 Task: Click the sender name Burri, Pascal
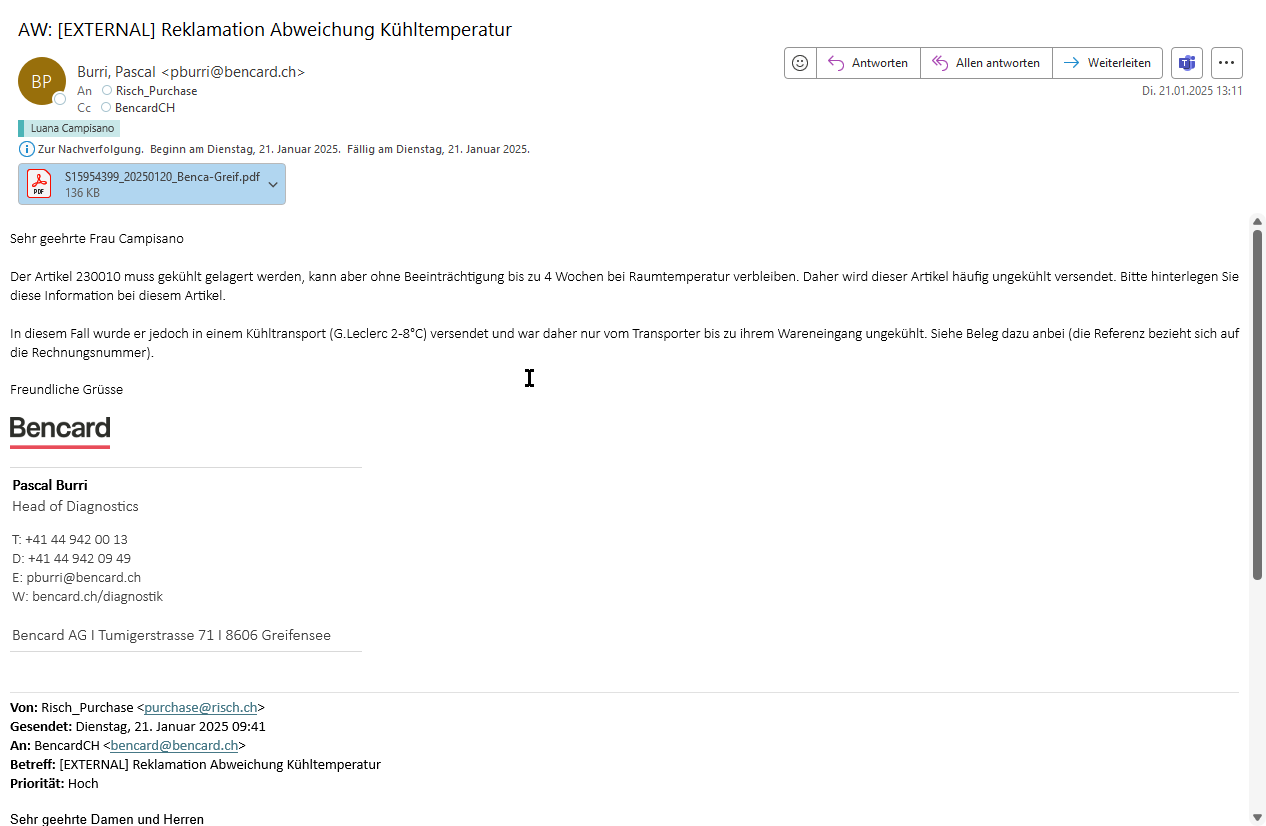[x=116, y=72]
